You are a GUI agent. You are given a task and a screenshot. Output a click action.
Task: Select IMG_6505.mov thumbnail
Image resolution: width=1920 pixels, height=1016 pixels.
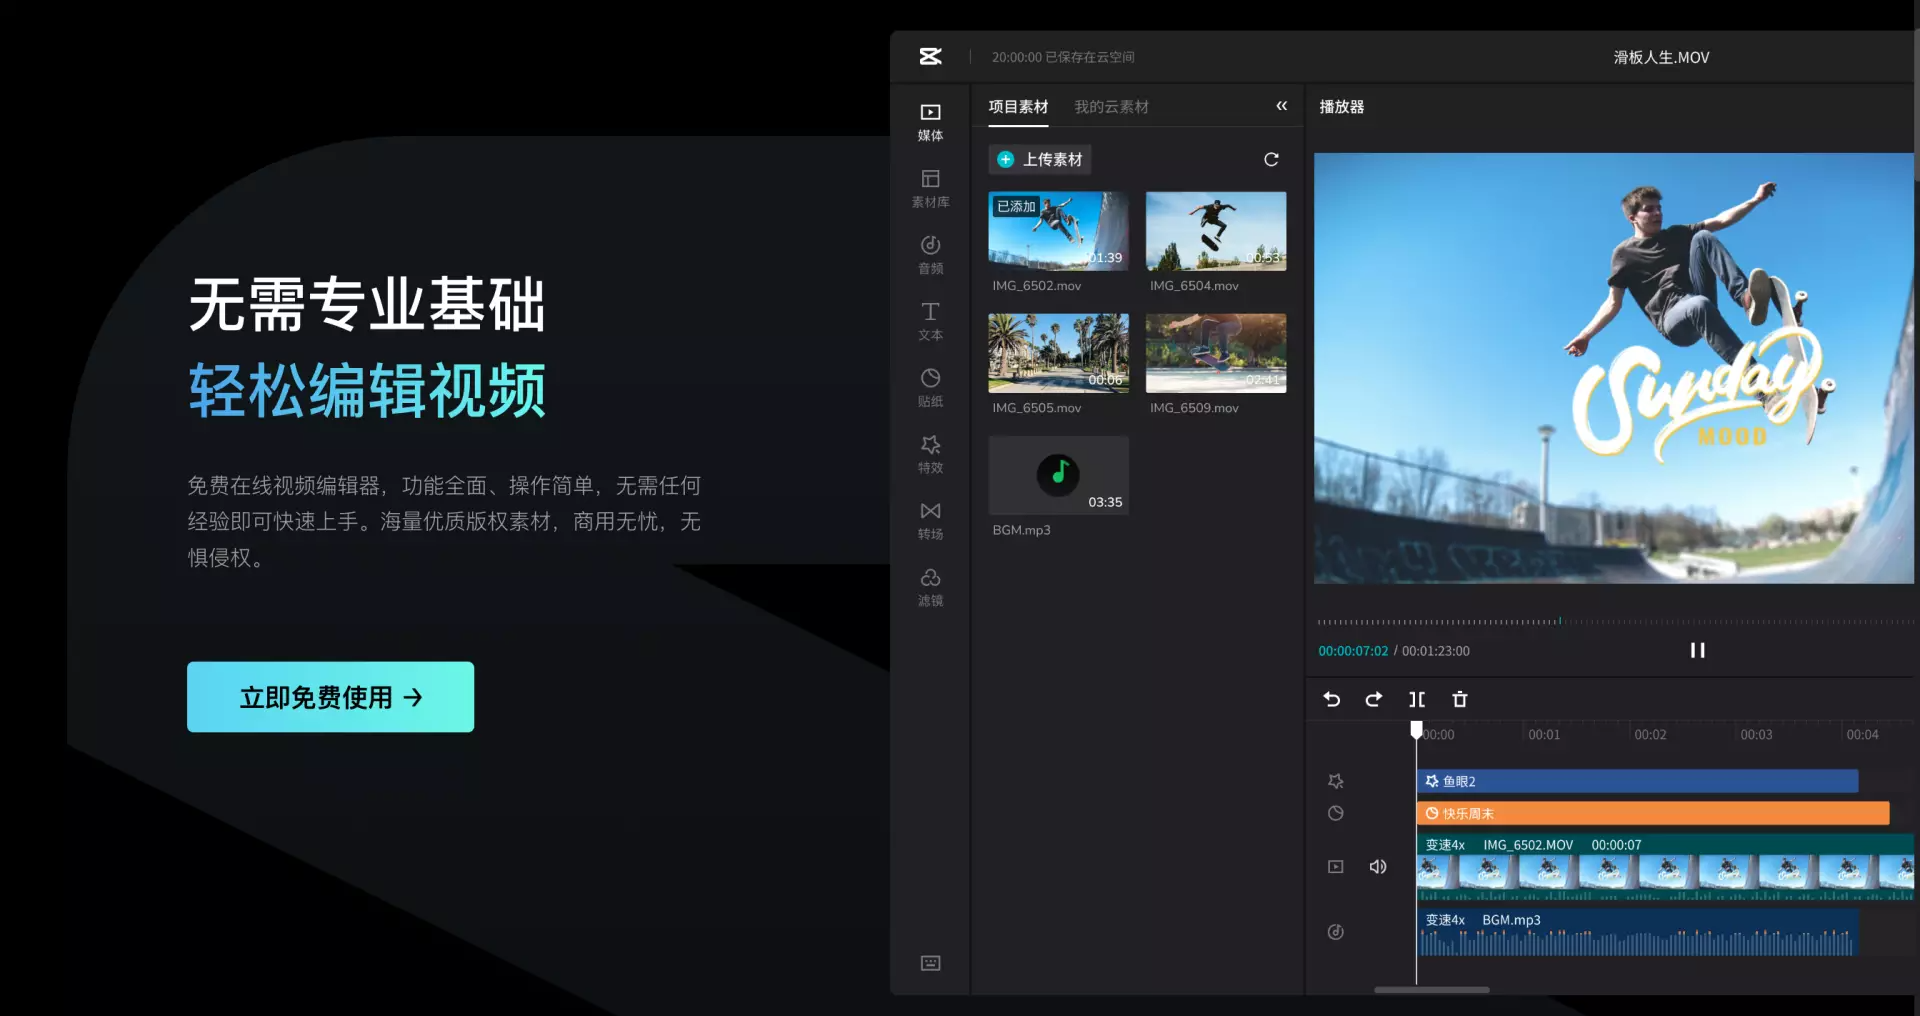[1058, 354]
